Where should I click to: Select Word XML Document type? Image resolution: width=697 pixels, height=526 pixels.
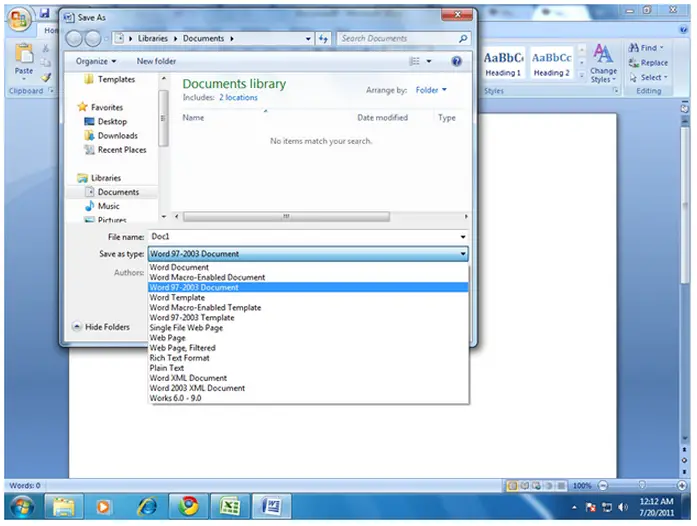(x=308, y=378)
